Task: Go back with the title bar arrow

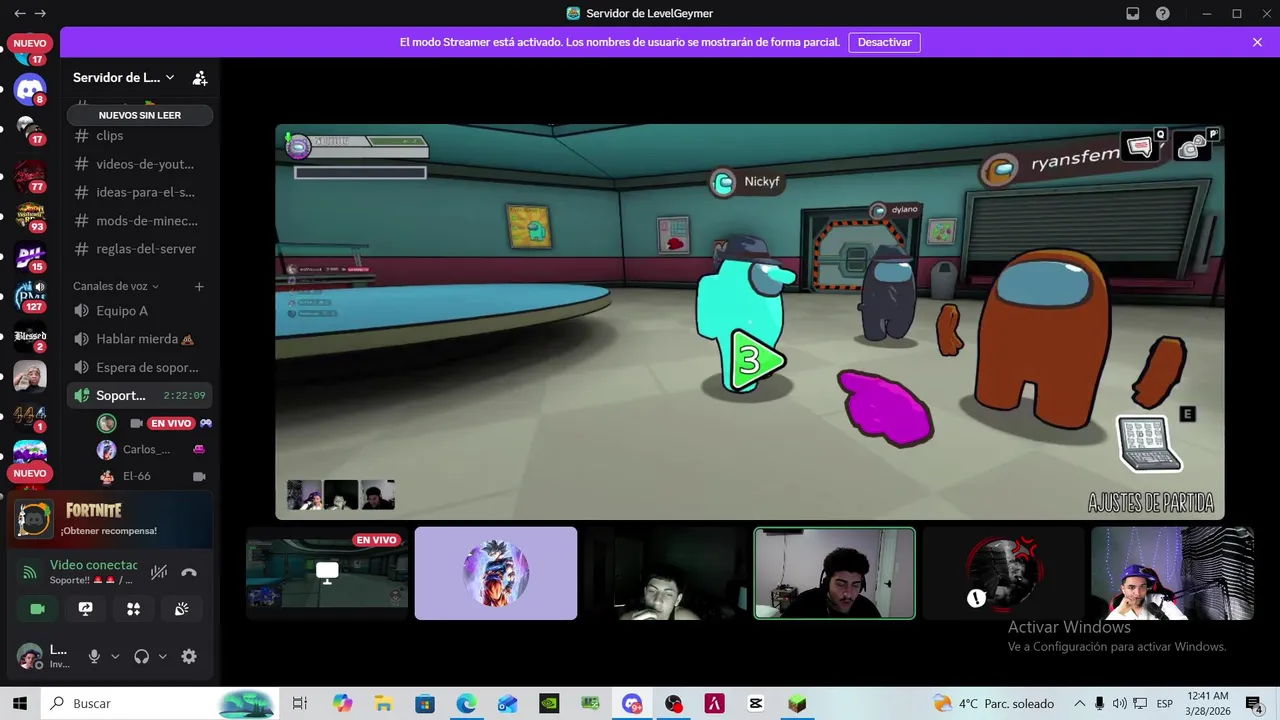Action: pos(19,14)
